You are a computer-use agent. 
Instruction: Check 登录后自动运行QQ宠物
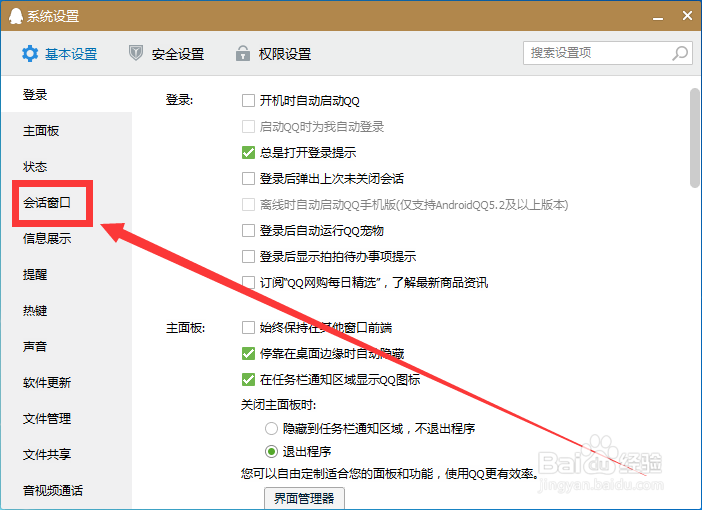(x=248, y=231)
